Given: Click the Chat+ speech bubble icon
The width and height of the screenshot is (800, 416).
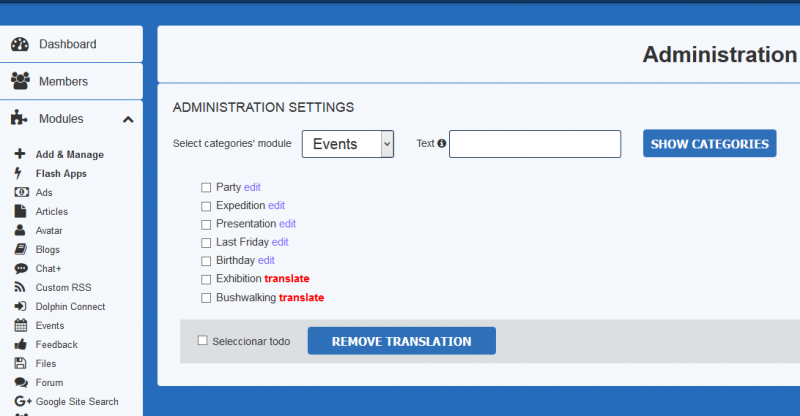Looking at the screenshot, I should click(21, 268).
